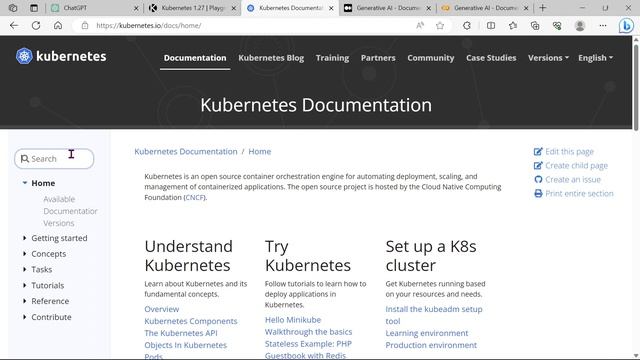The width and height of the screenshot is (640, 360).
Task: Open the Collections icon in toolbar
Action: pos(535,25)
